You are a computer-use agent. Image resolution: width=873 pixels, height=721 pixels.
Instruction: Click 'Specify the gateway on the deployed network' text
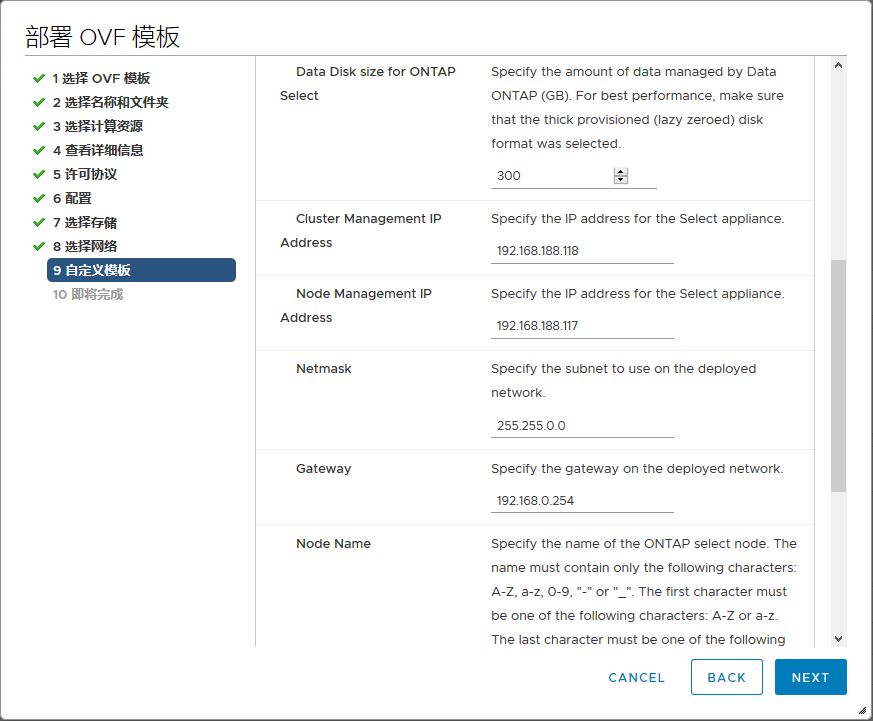point(637,469)
